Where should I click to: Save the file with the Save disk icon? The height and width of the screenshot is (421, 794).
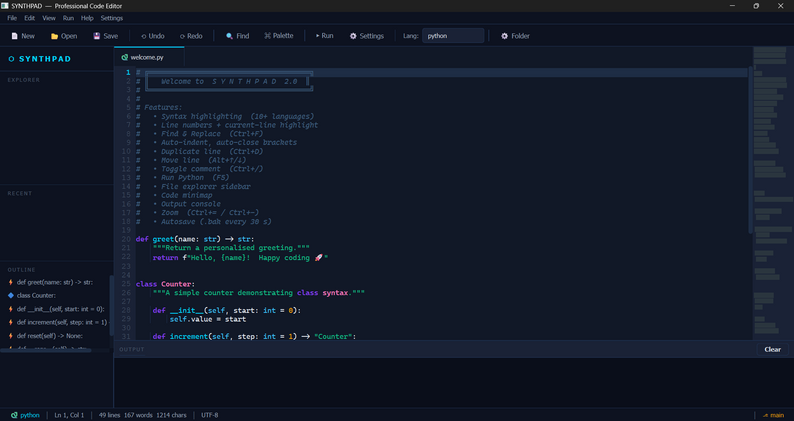pos(105,36)
